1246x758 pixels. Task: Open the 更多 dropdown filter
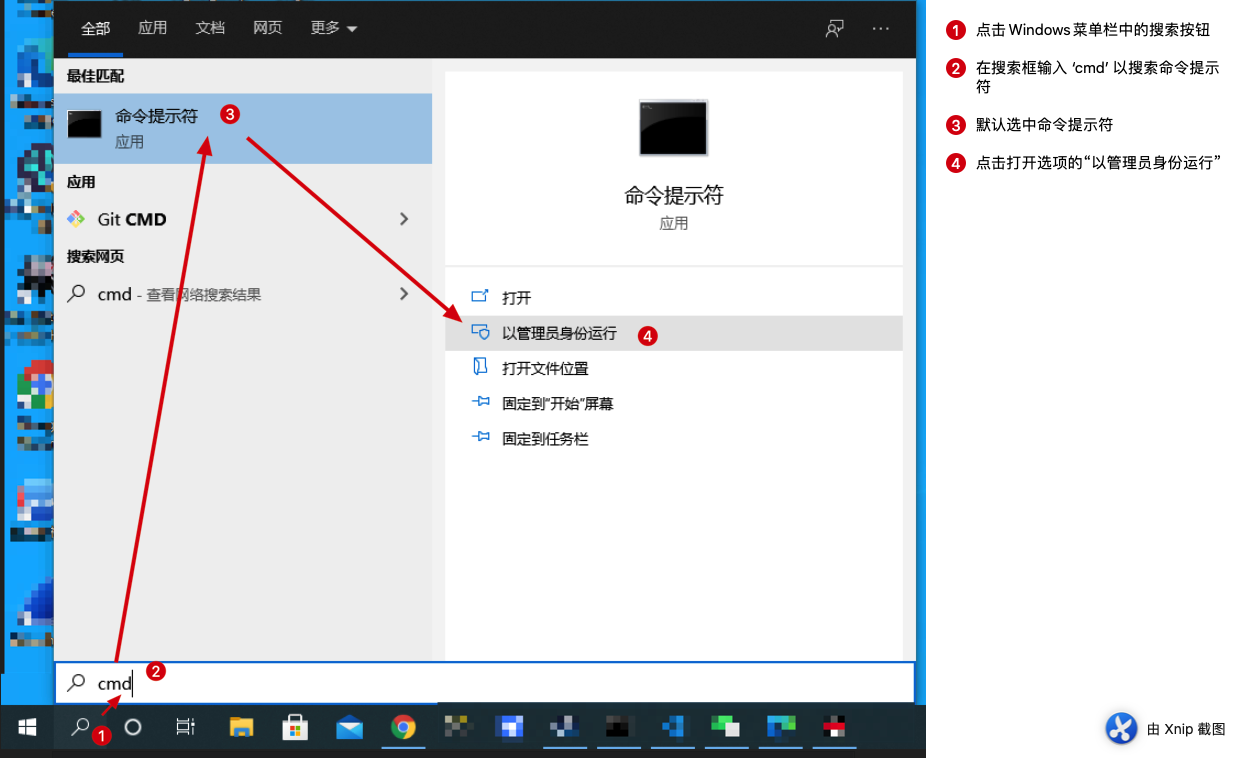333,28
